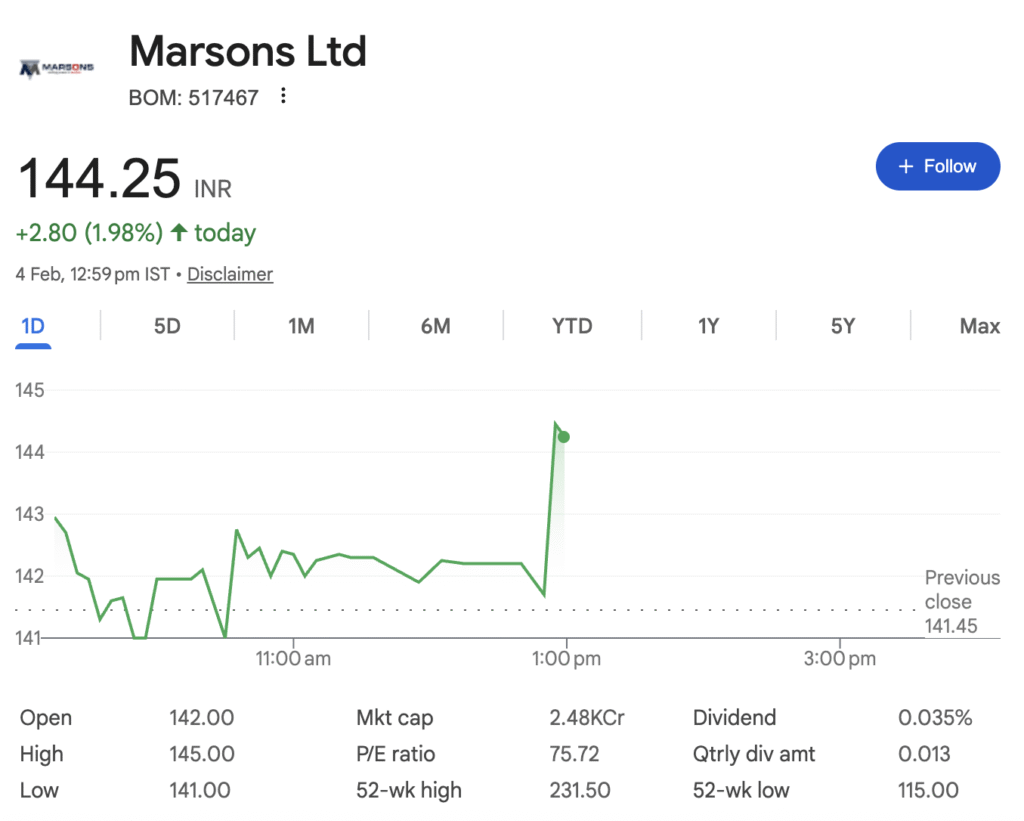1024x821 pixels.
Task: Switch to the 5D chart tab
Action: pyautogui.click(x=167, y=326)
